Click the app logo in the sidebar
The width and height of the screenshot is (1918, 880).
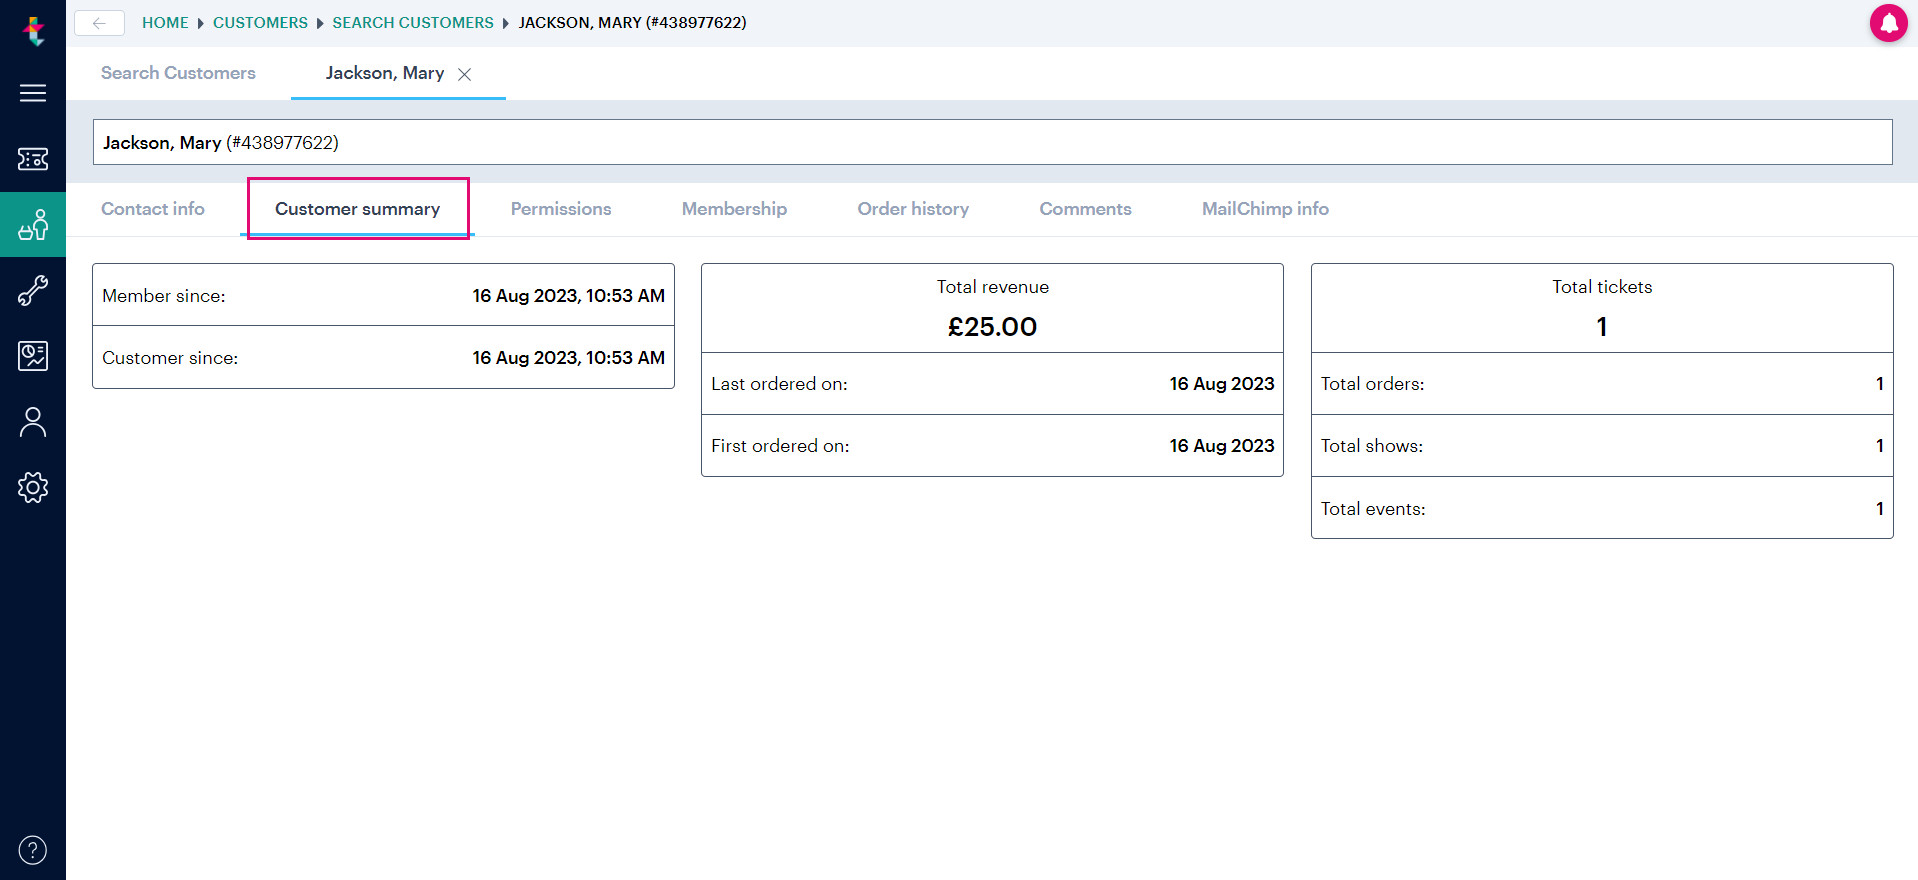click(33, 31)
